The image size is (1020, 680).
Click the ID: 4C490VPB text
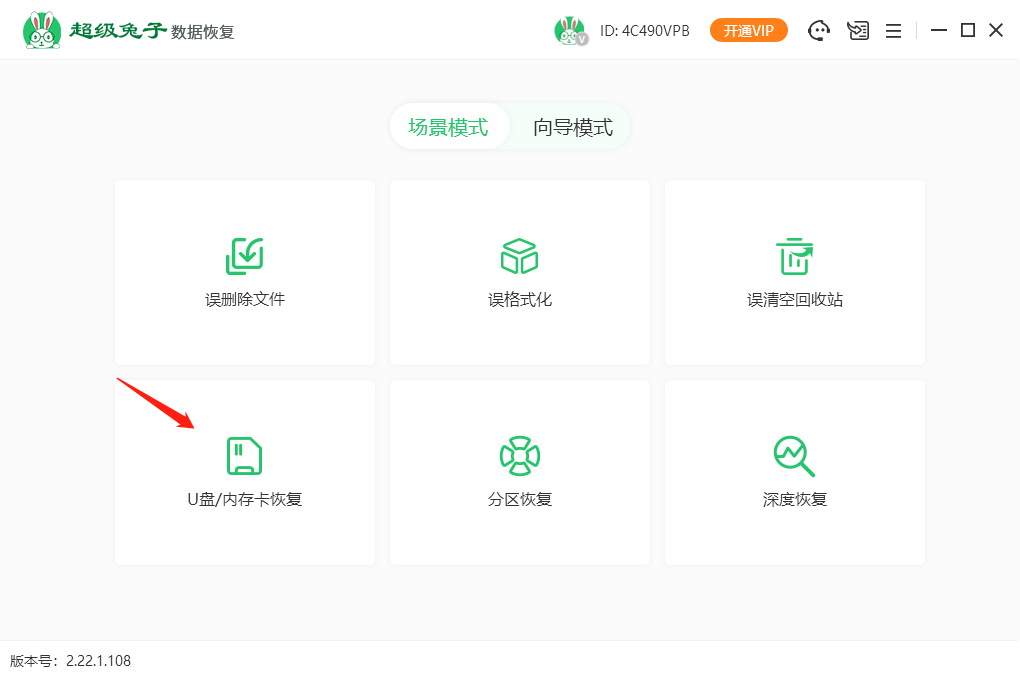point(645,31)
